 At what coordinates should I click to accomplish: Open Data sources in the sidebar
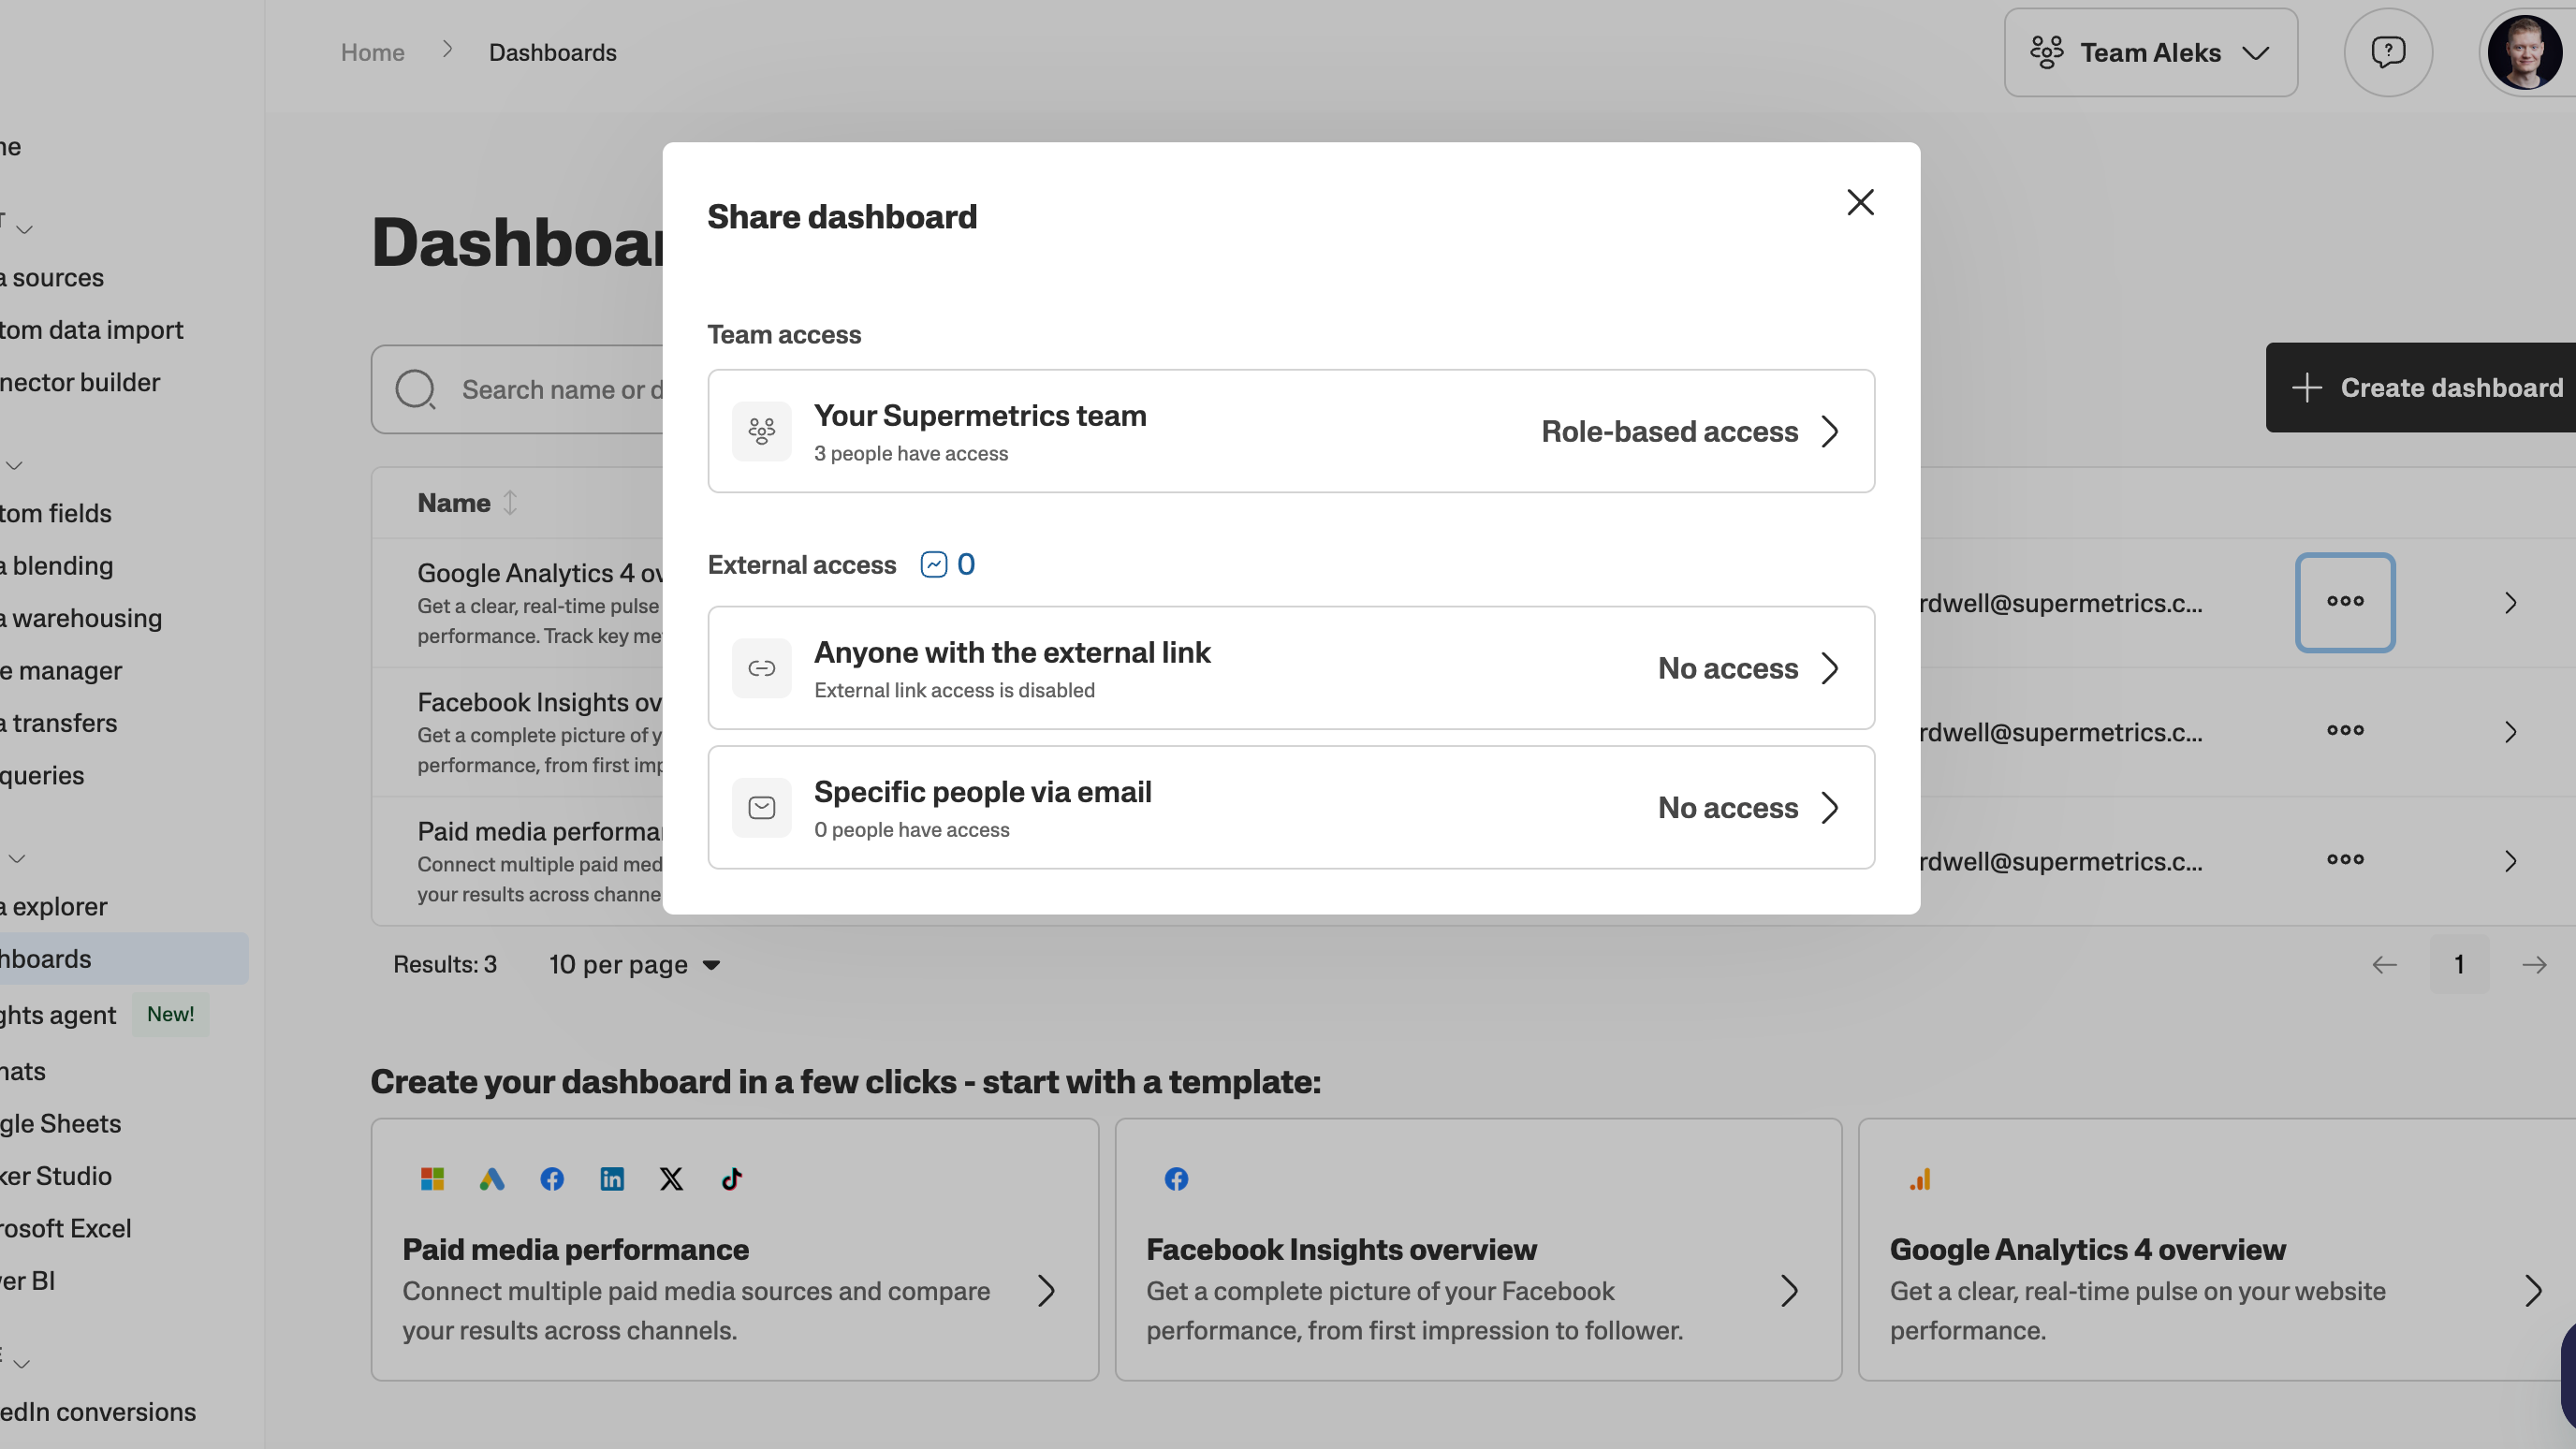pyautogui.click(x=52, y=277)
